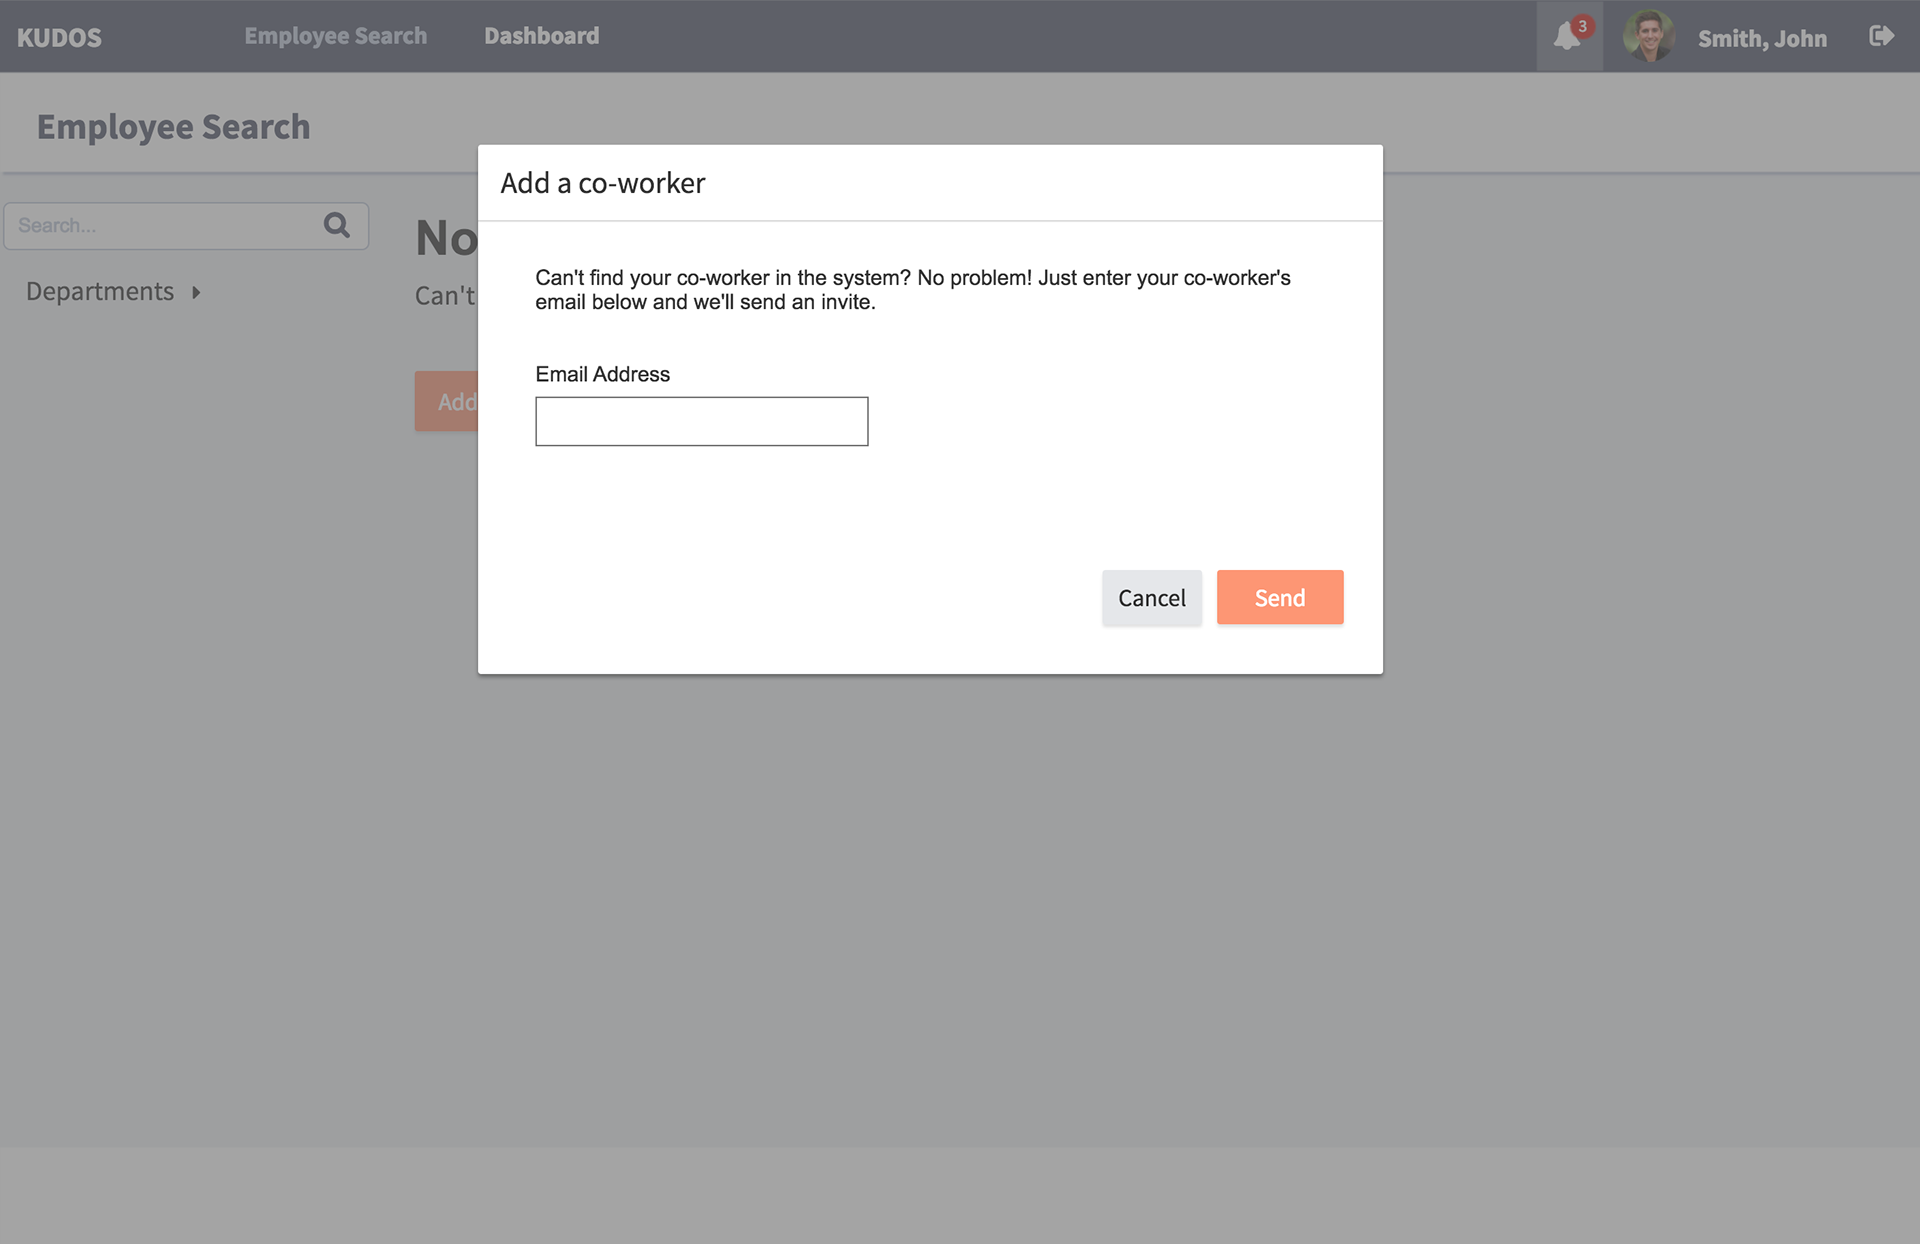The image size is (1920, 1244).
Task: Expand the Departments arrow
Action: pos(196,292)
